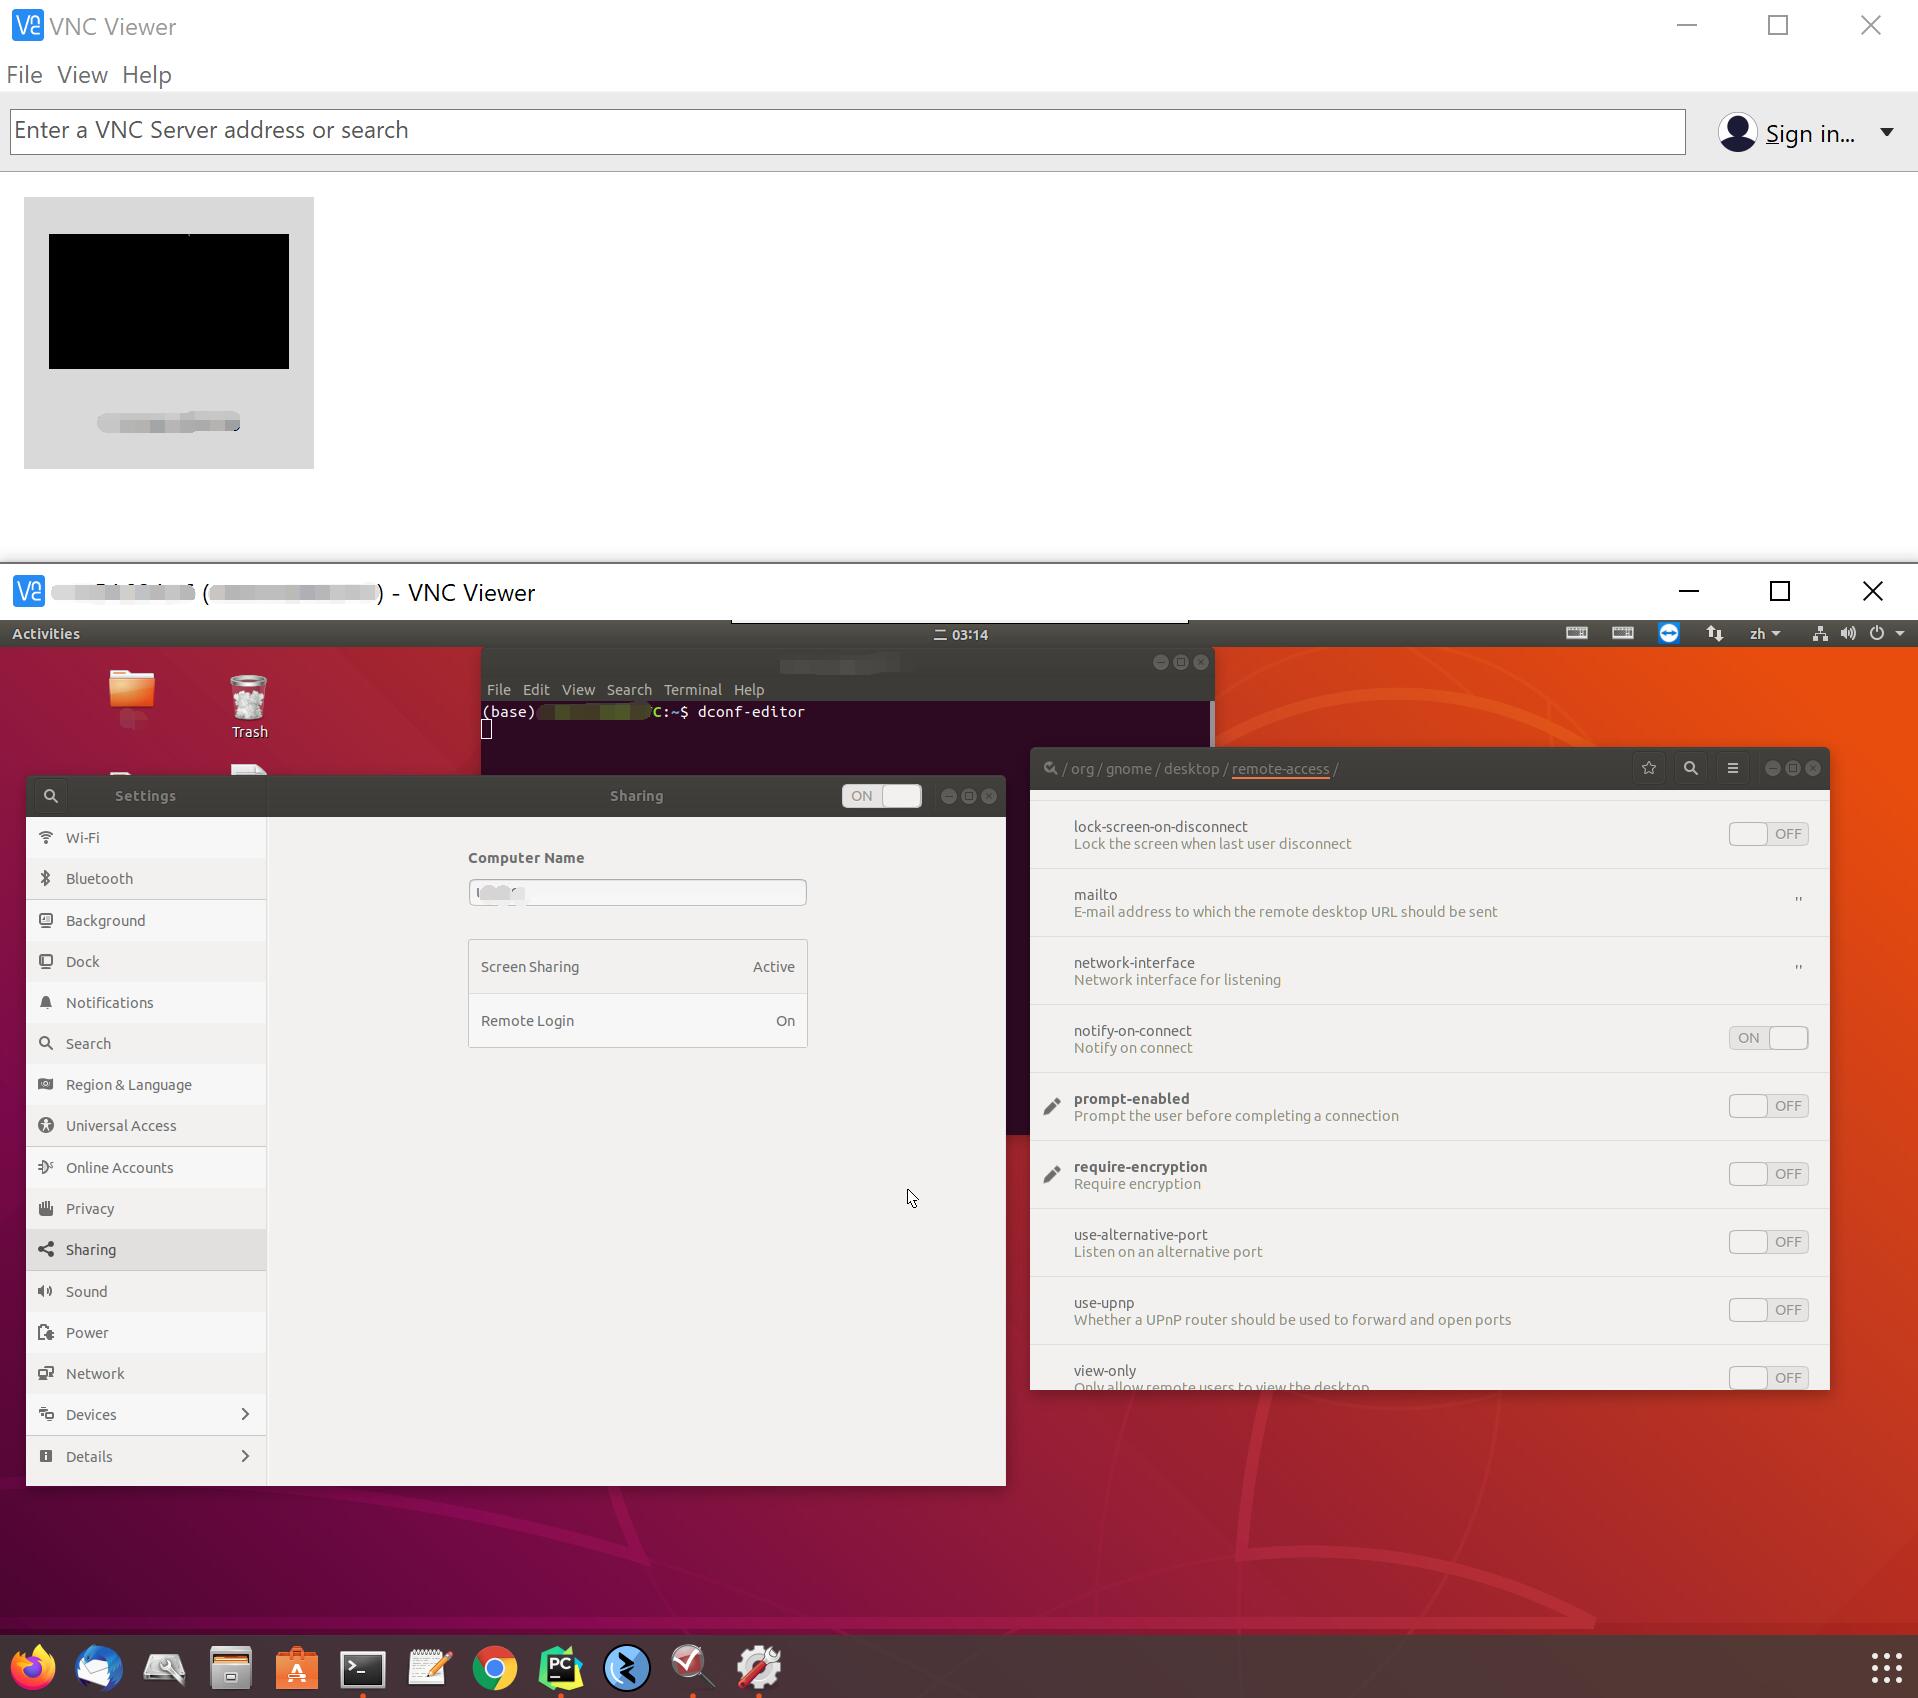This screenshot has height=1698, width=1918.
Task: Open the Trash desktop icon
Action: click(x=249, y=707)
